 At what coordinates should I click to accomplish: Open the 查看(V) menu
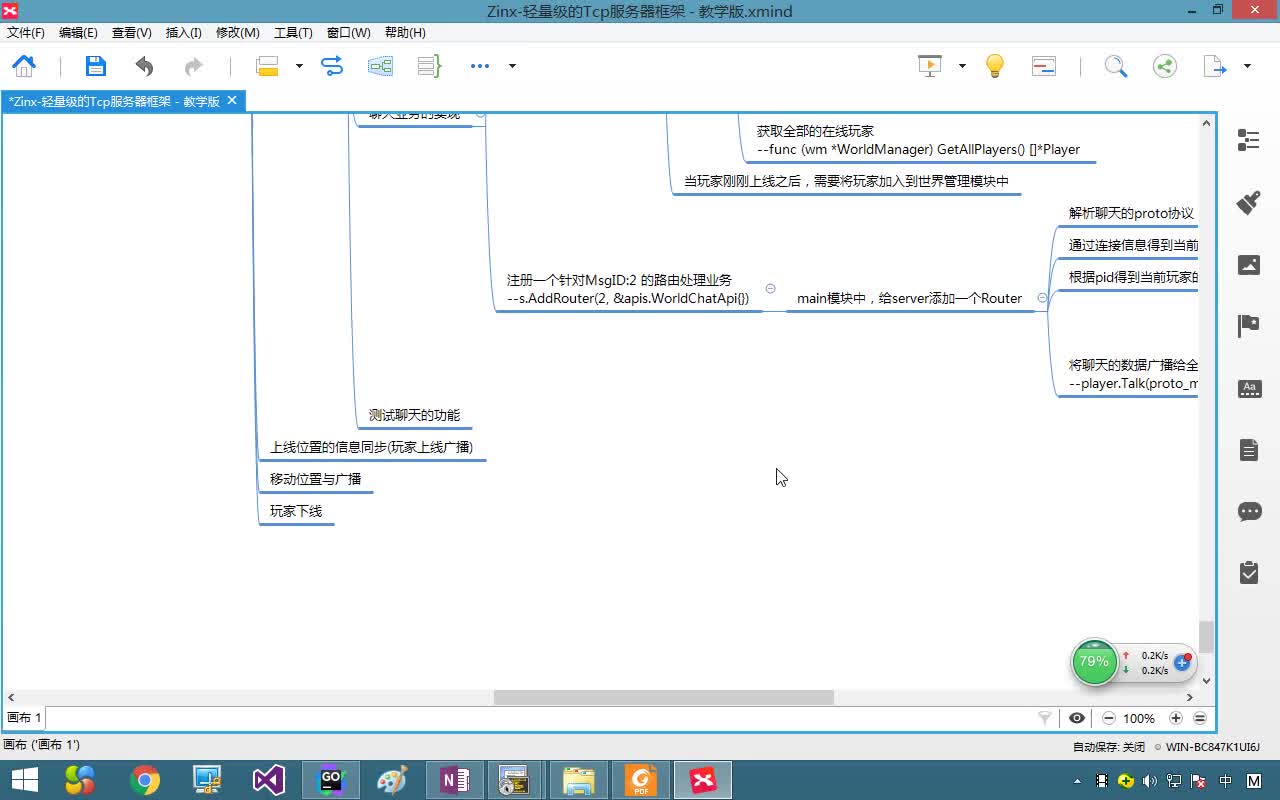click(131, 33)
